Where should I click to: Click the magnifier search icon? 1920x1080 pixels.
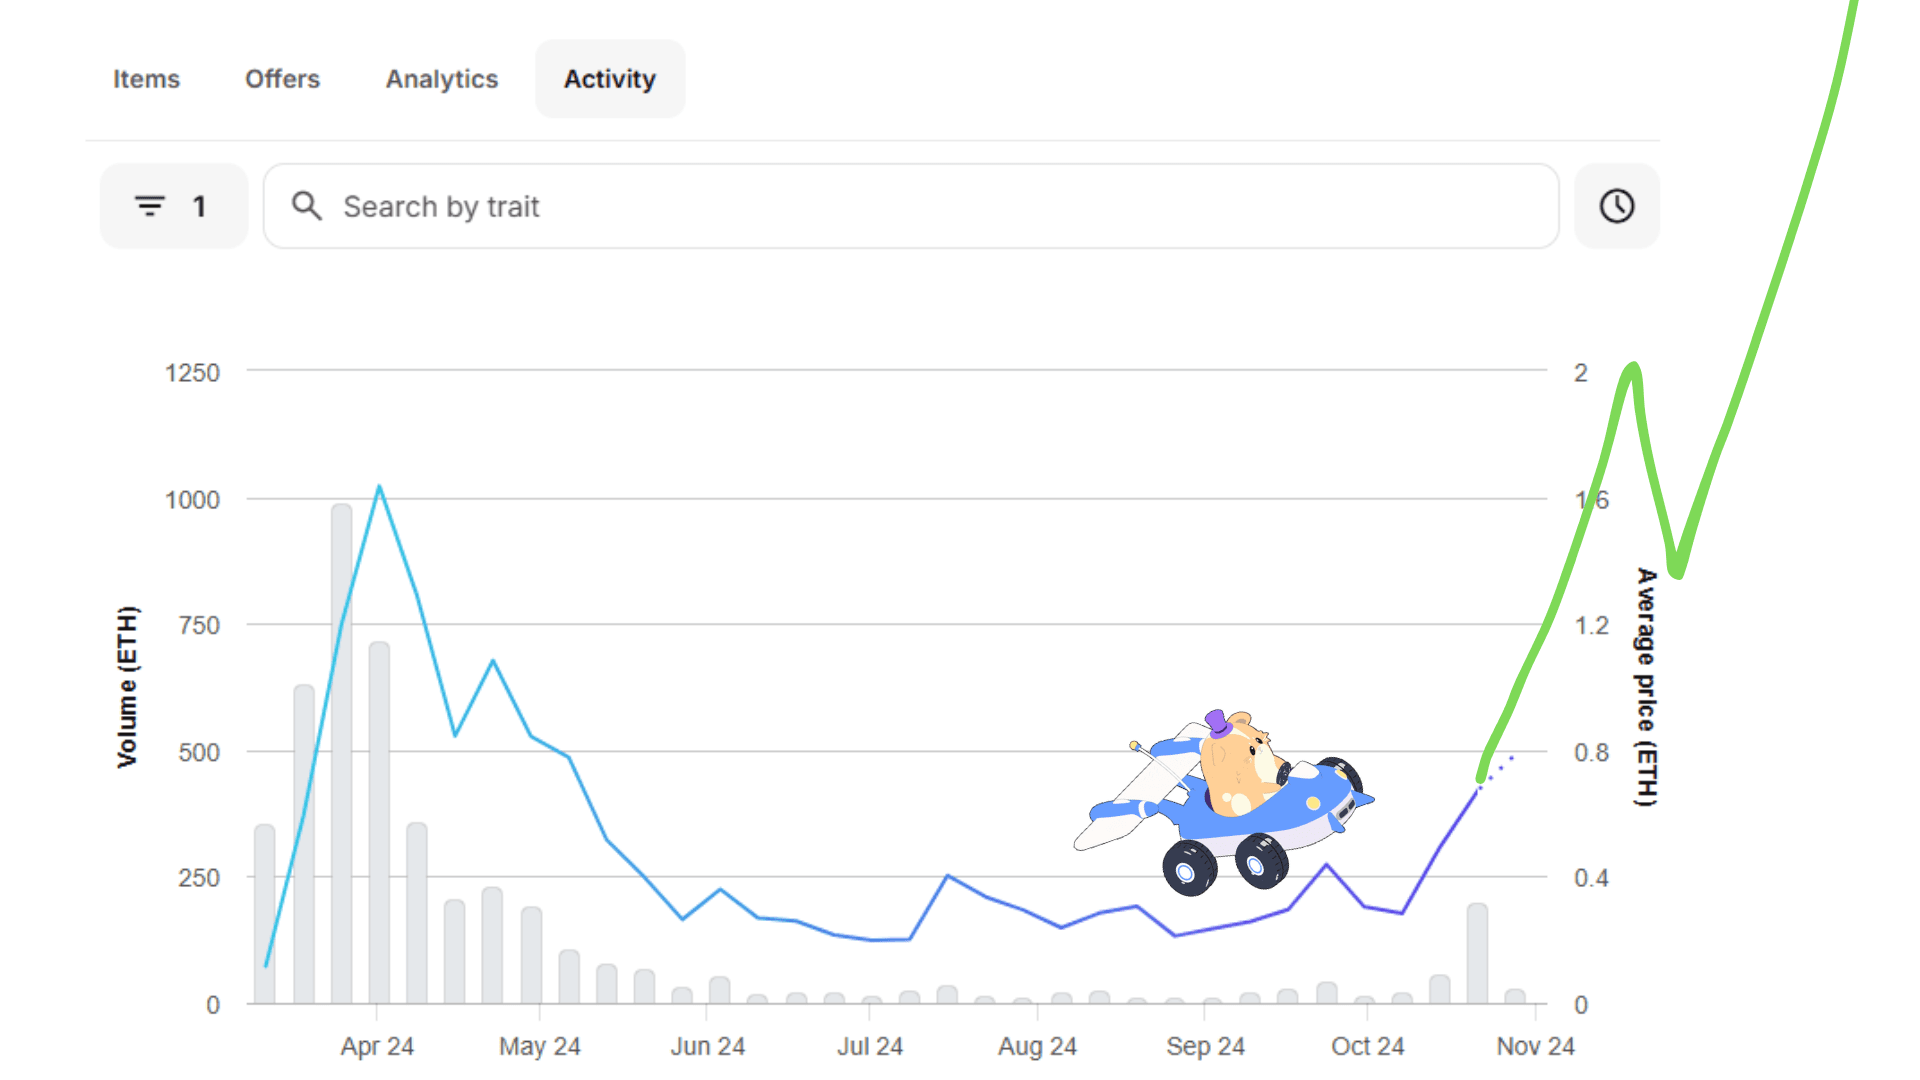306,206
